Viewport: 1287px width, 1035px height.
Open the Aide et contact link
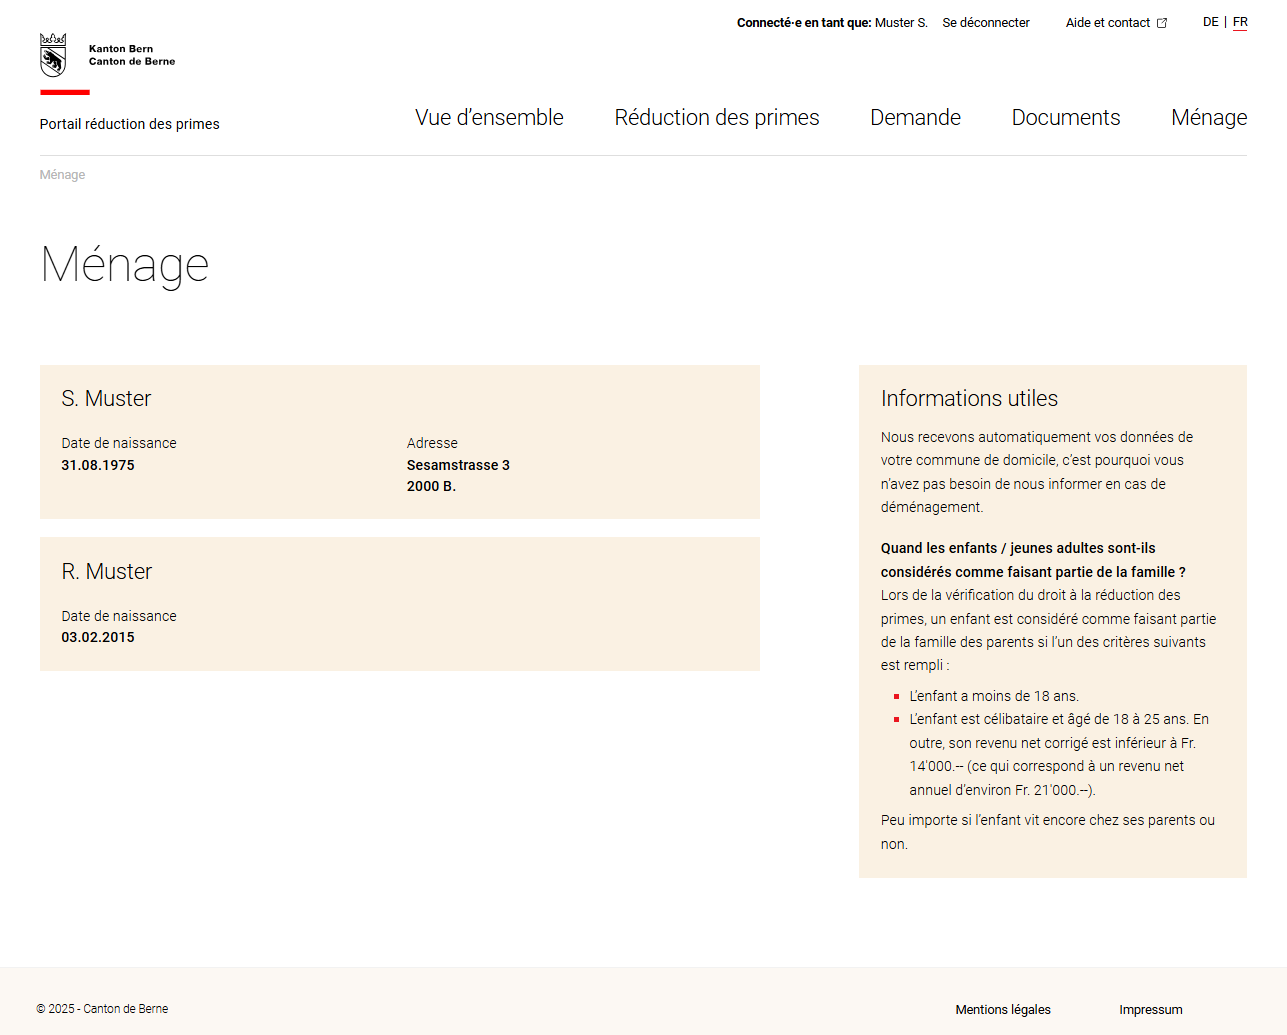(1107, 23)
